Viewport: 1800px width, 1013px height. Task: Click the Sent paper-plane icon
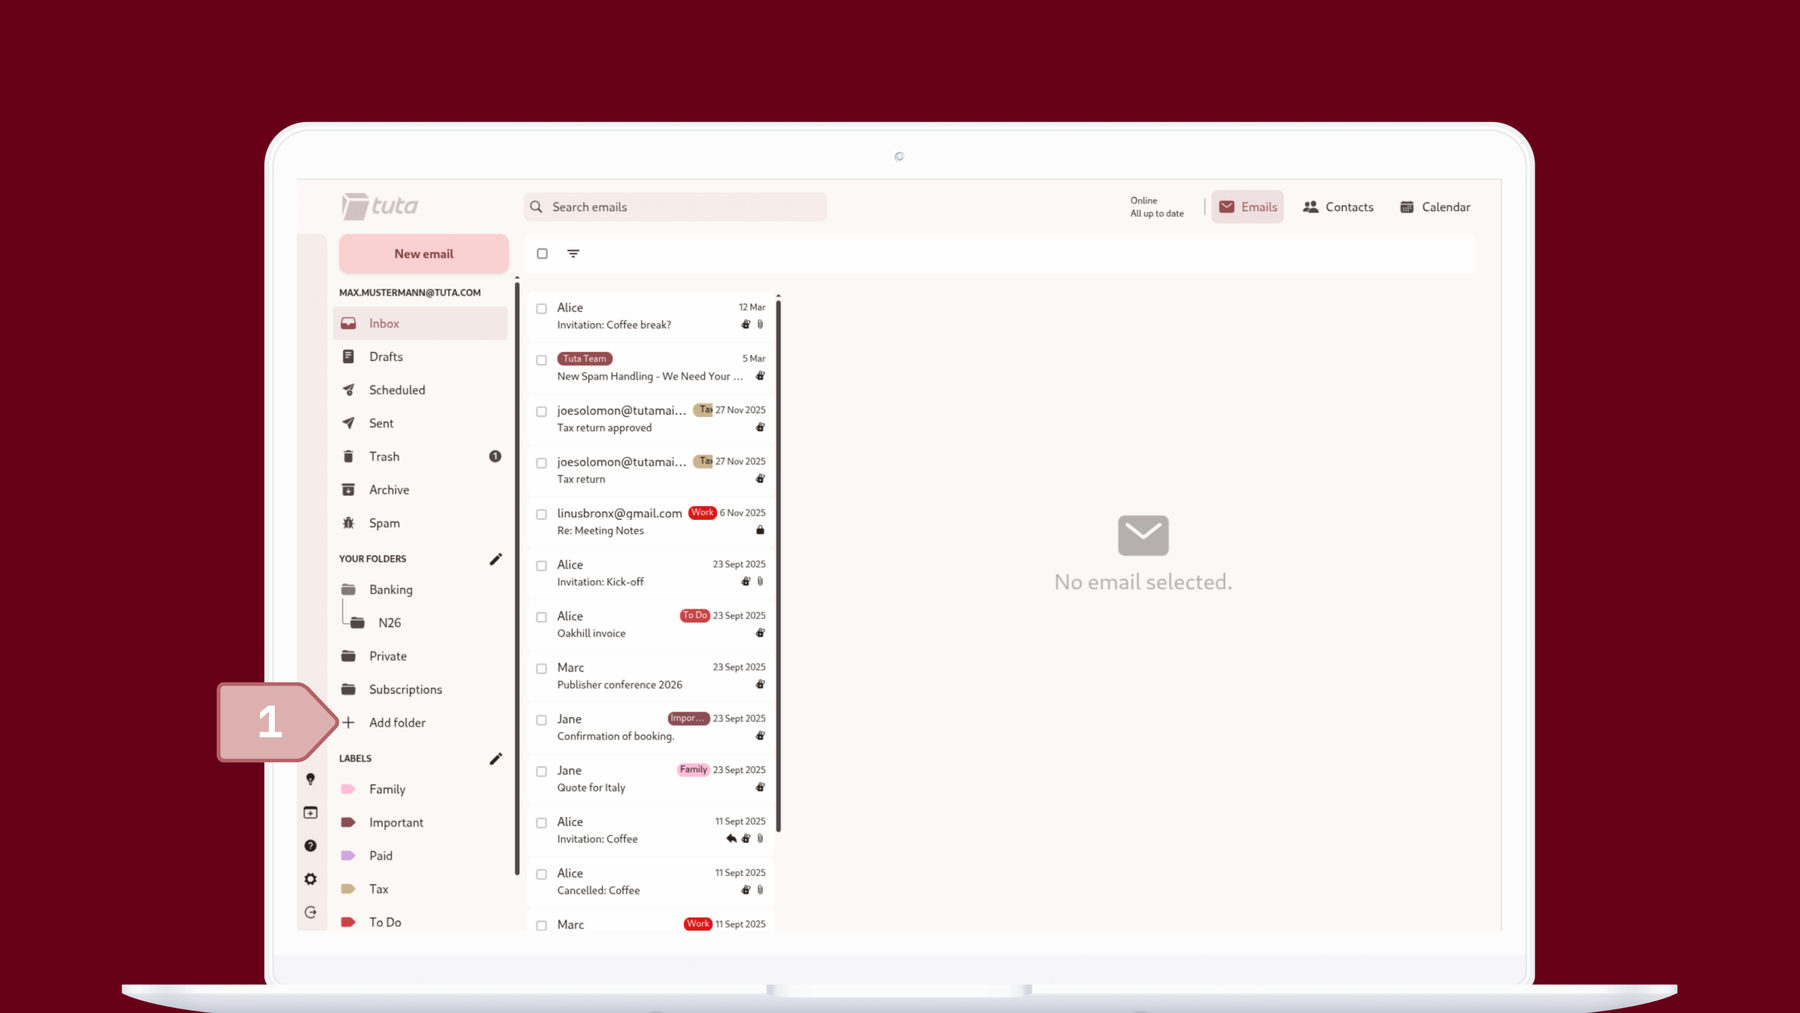[x=348, y=423]
